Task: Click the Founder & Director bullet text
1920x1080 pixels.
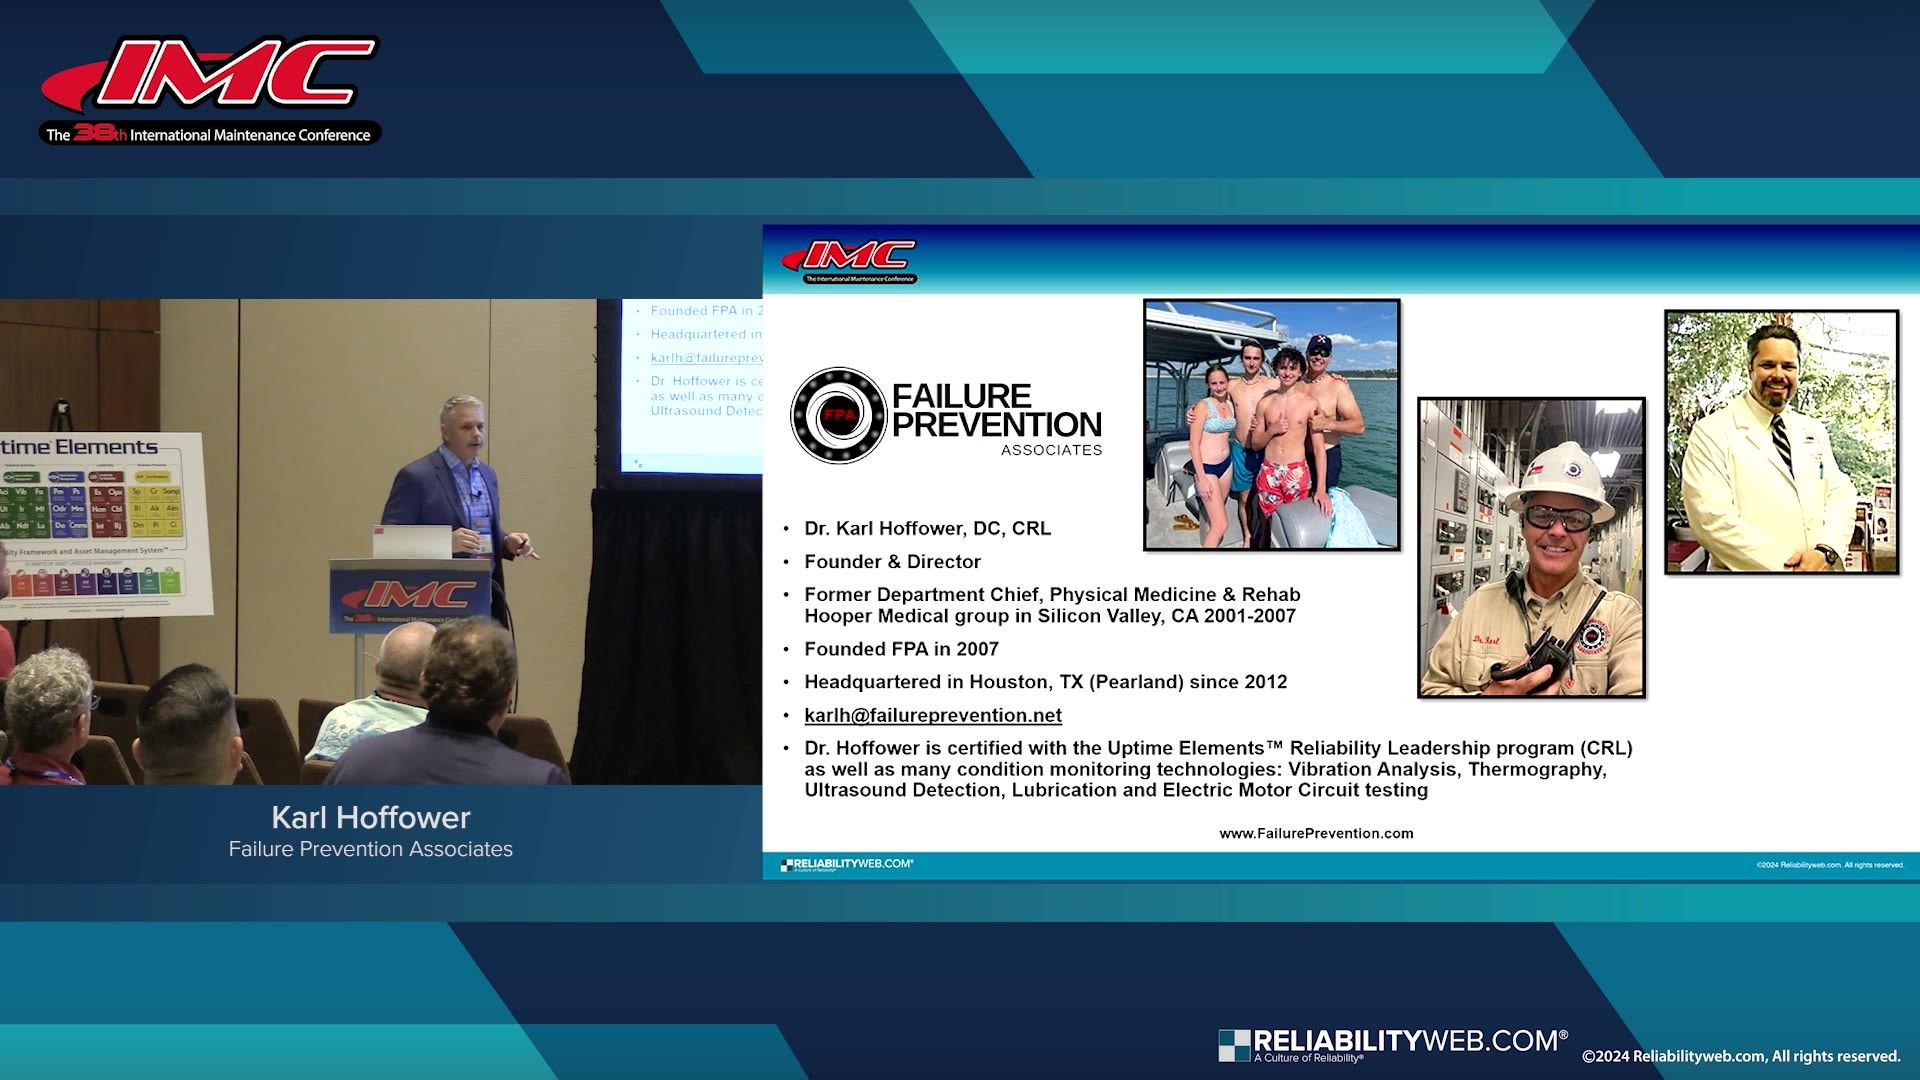Action: [x=892, y=562]
